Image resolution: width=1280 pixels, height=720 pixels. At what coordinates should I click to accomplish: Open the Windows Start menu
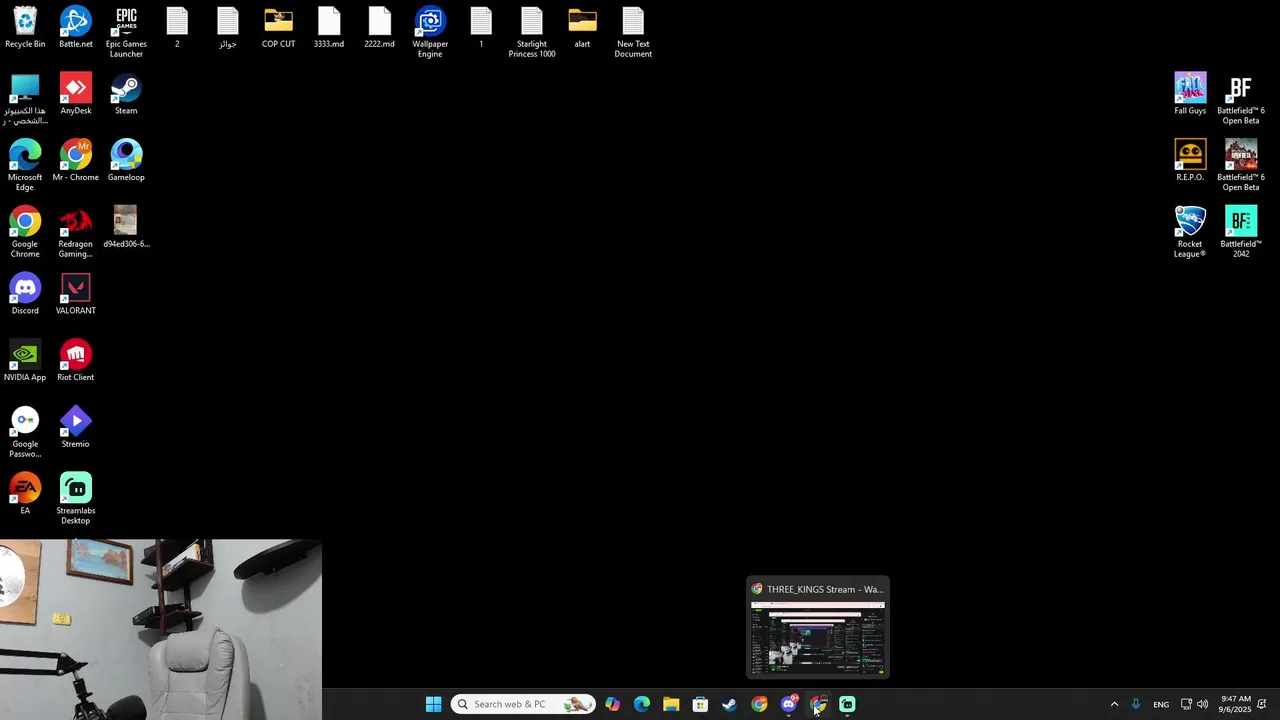click(x=434, y=704)
